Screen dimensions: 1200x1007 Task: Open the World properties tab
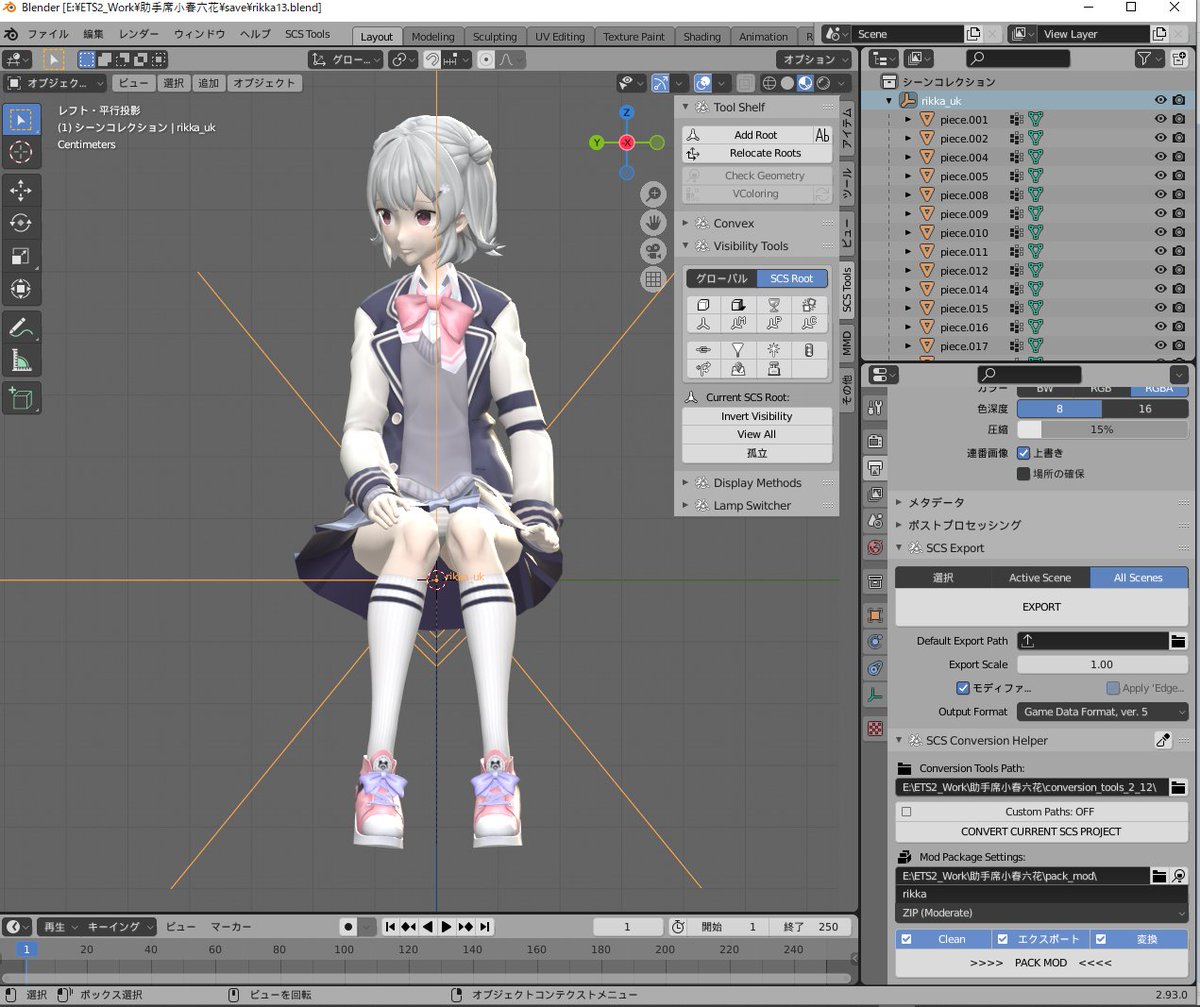[x=875, y=547]
